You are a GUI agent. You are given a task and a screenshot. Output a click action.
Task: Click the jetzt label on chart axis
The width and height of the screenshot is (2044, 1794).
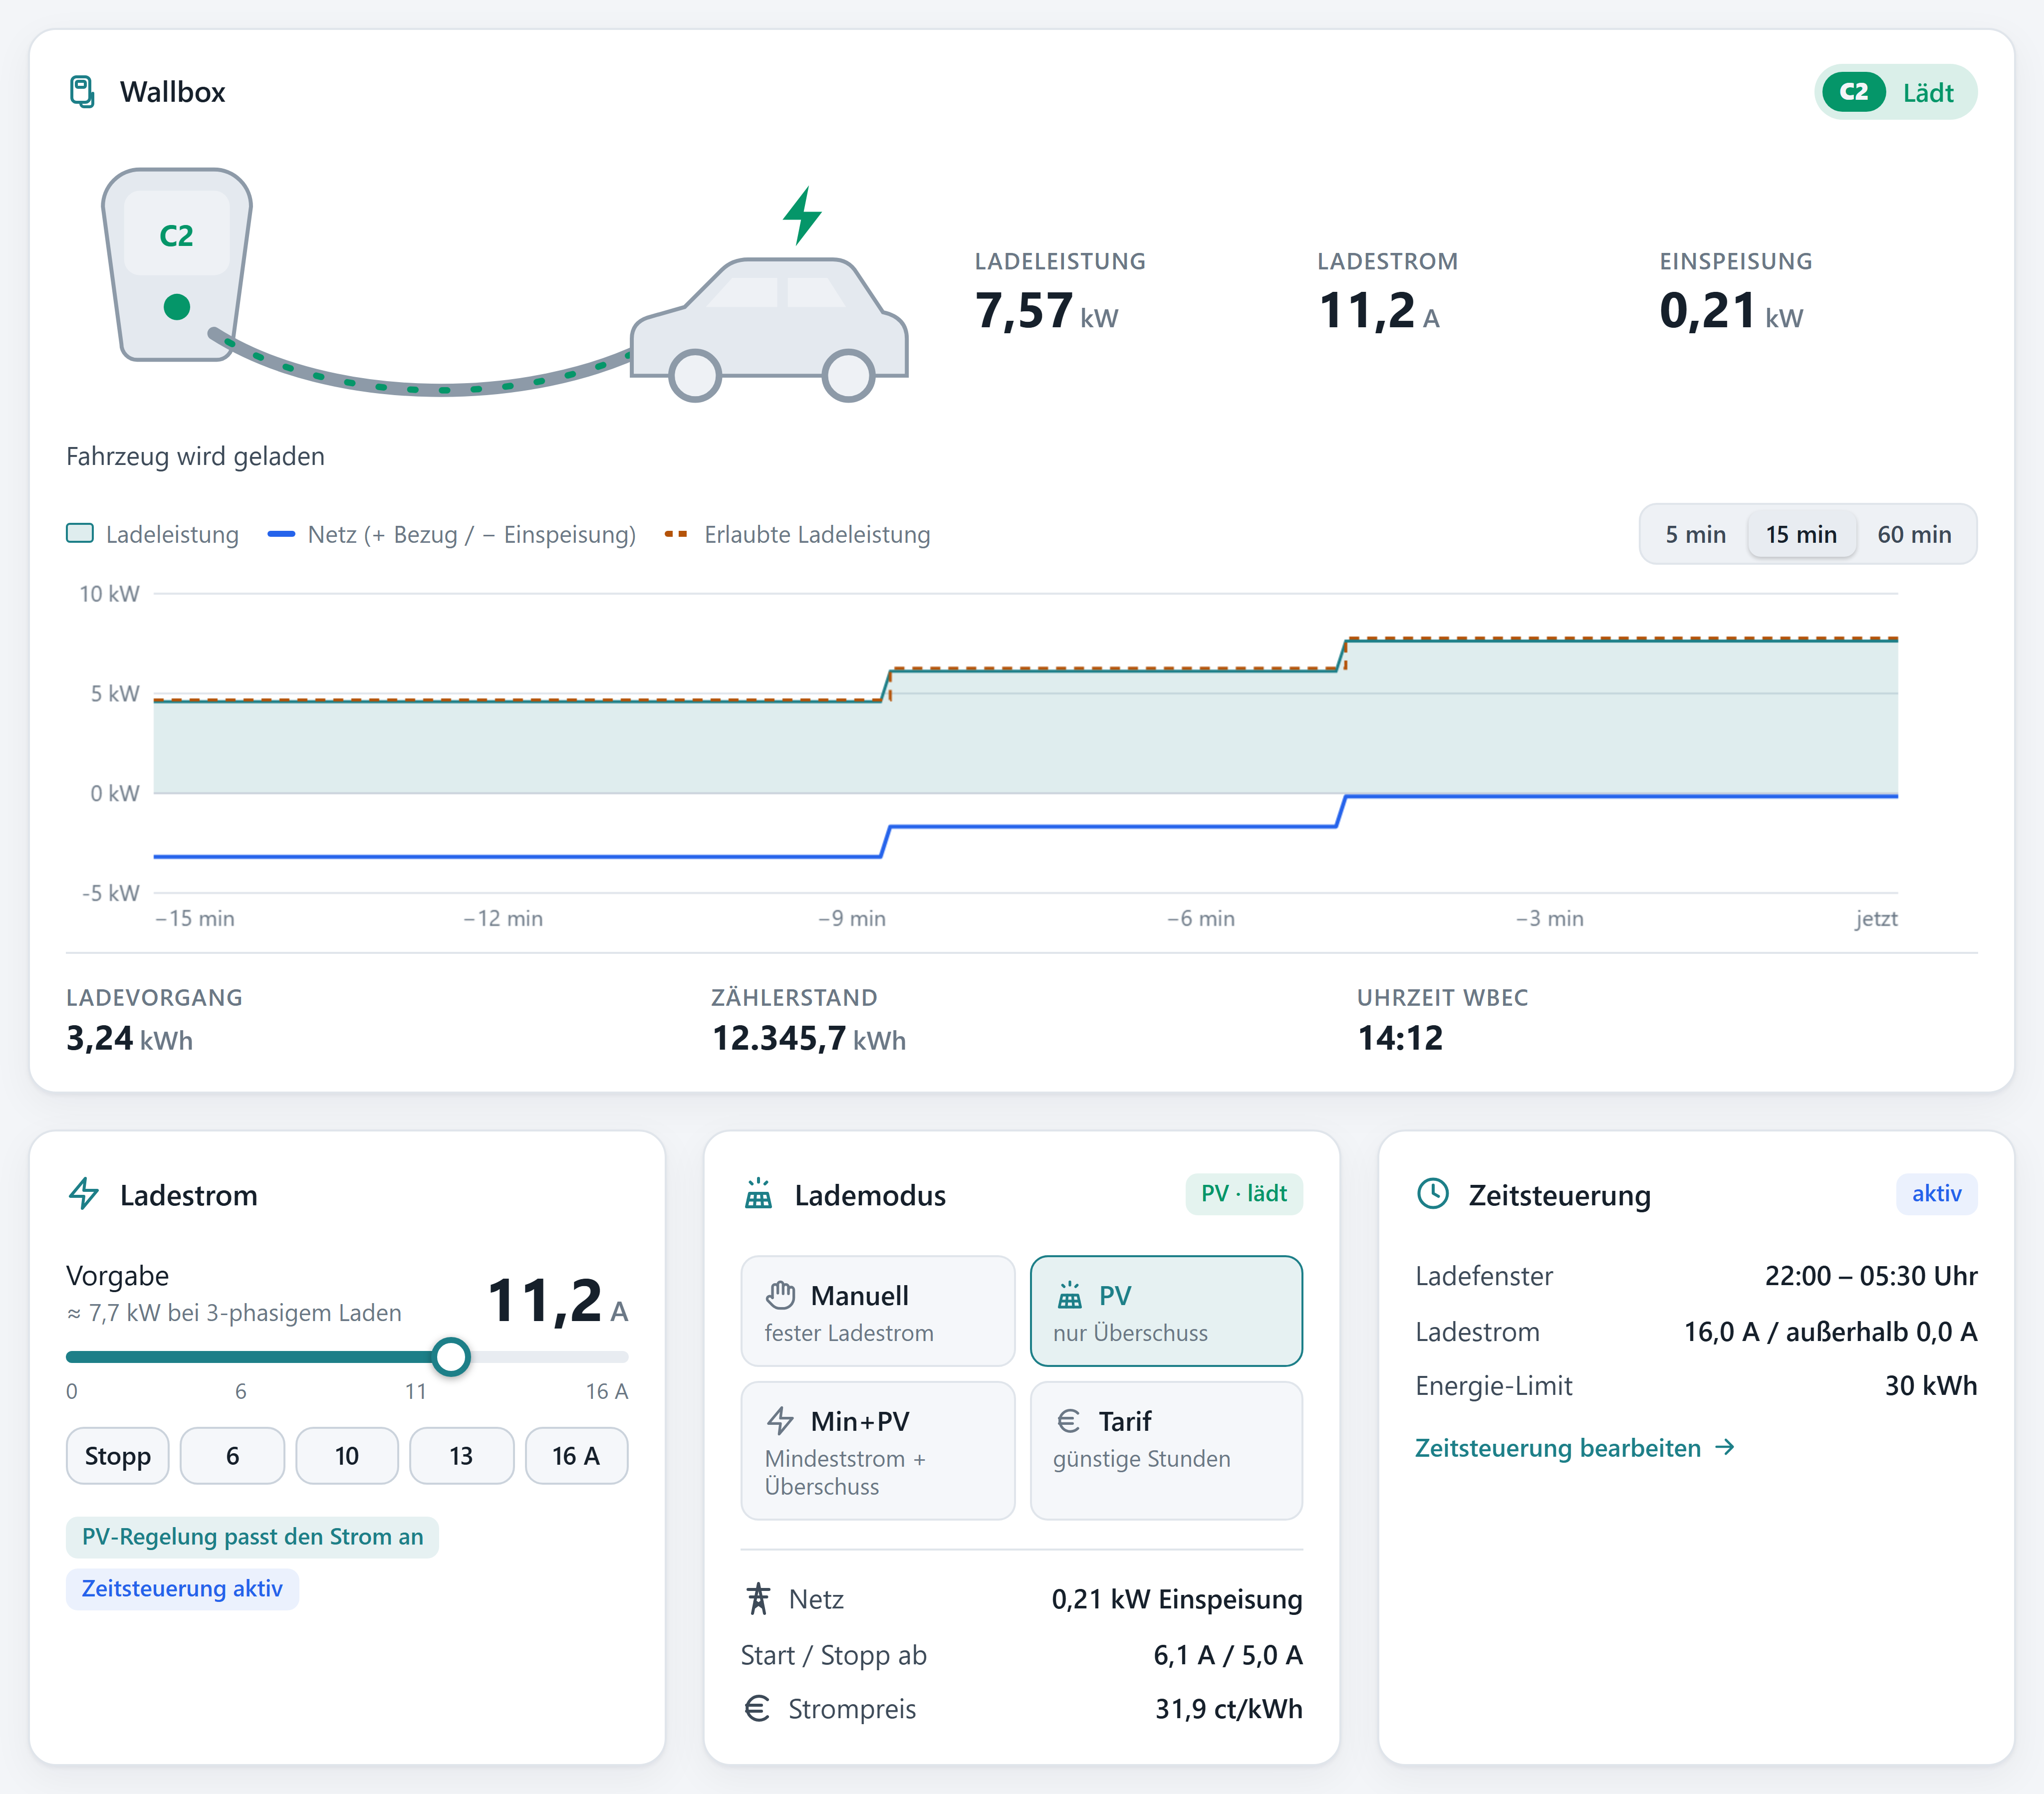pos(1876,918)
